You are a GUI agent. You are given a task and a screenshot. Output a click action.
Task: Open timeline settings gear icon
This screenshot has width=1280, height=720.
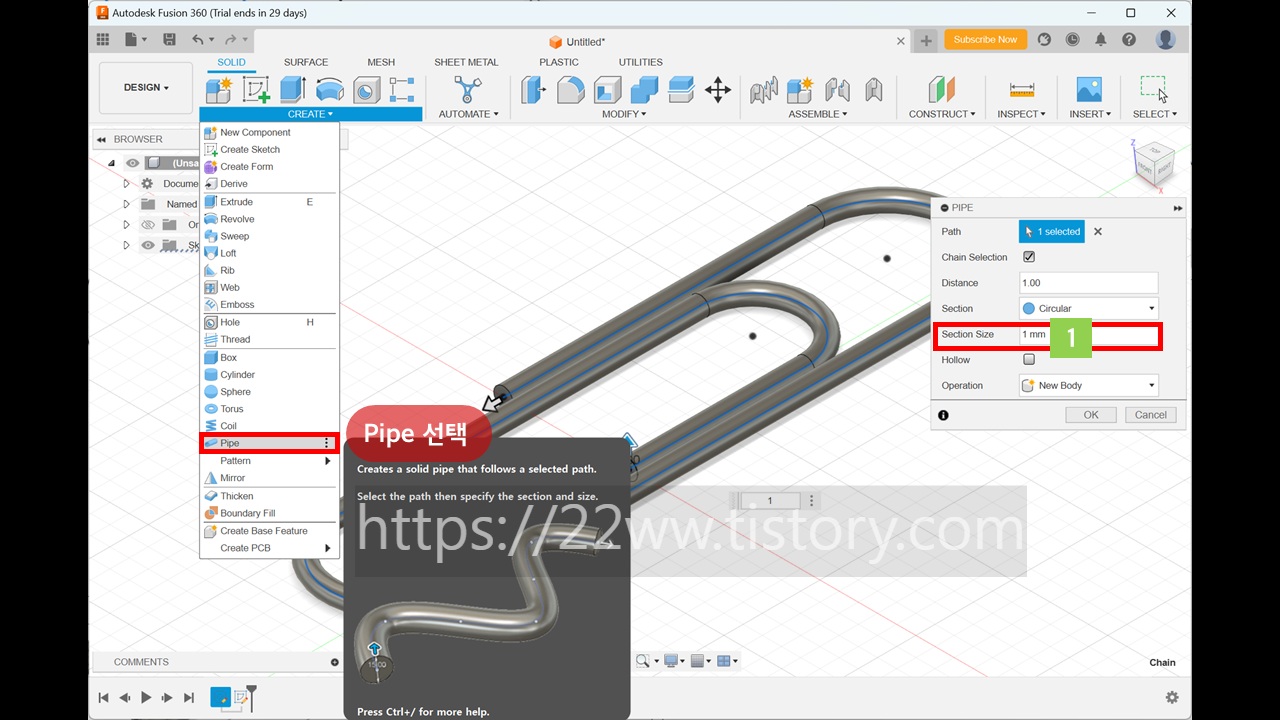coord(1172,697)
